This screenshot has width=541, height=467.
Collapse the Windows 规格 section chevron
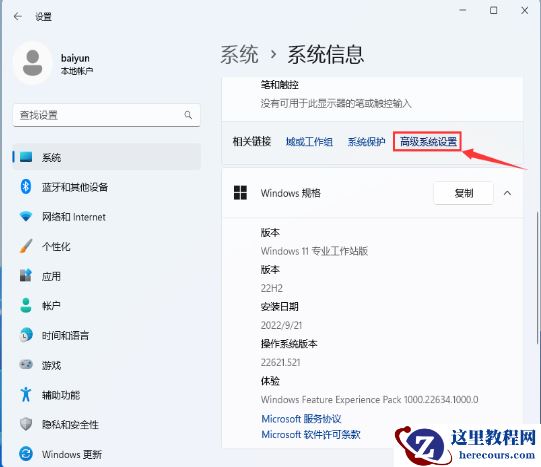(x=507, y=193)
